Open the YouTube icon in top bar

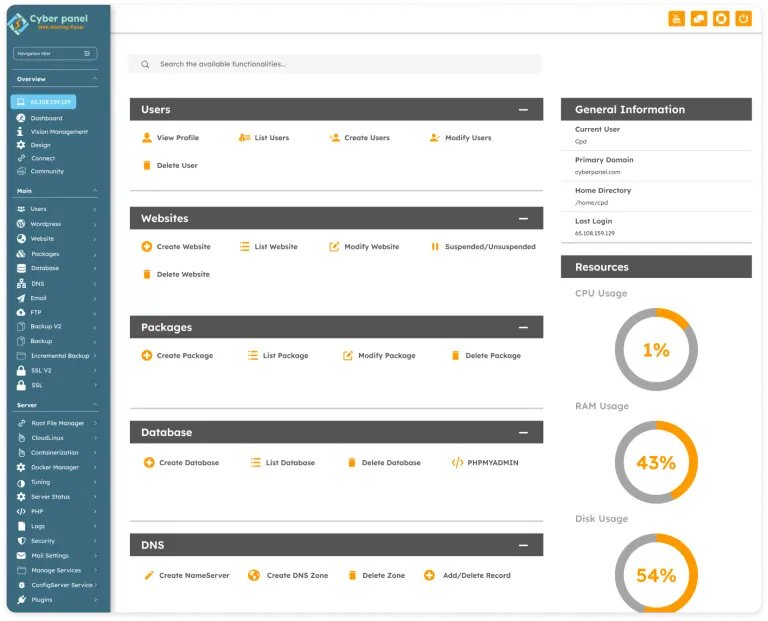click(x=676, y=19)
